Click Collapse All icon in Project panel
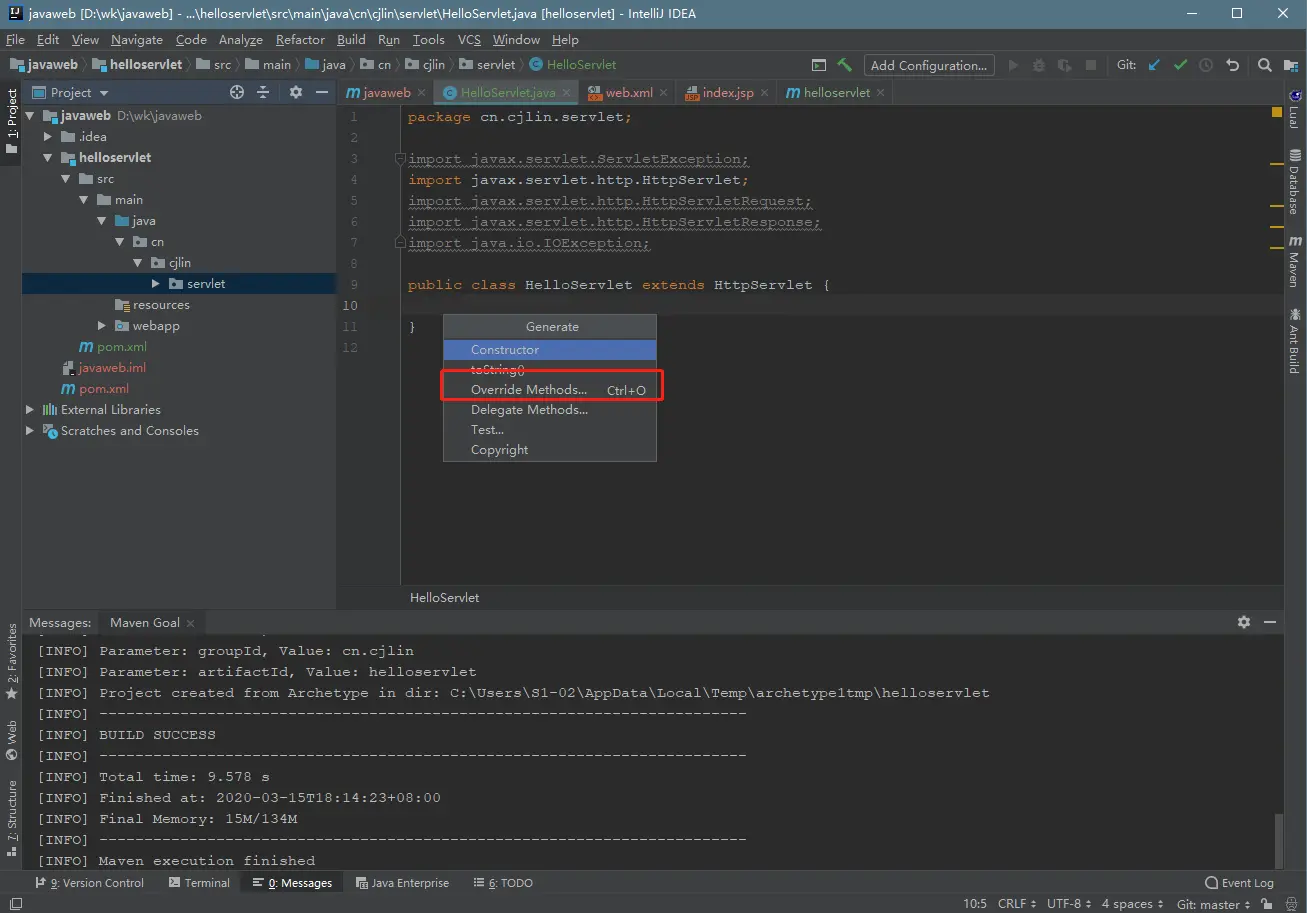This screenshot has width=1307, height=913. [x=263, y=92]
